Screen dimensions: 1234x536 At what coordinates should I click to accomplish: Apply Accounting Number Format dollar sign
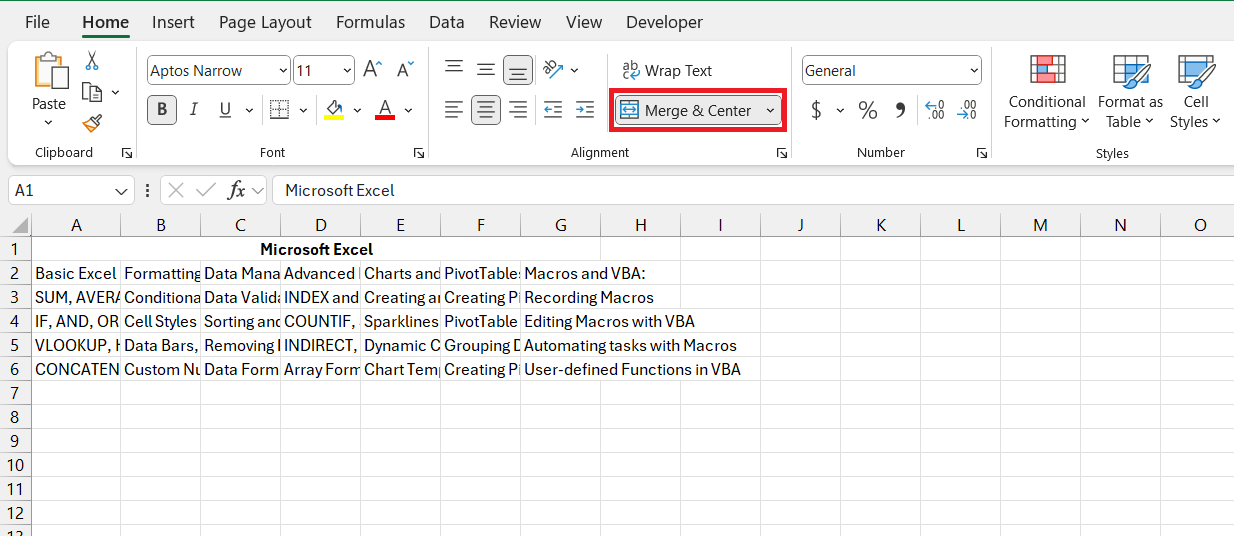coord(816,110)
